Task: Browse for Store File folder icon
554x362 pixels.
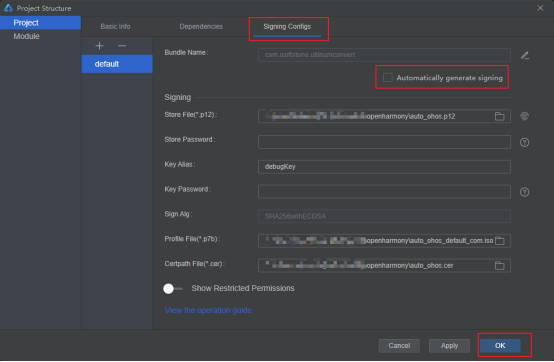Action: pyautogui.click(x=499, y=116)
